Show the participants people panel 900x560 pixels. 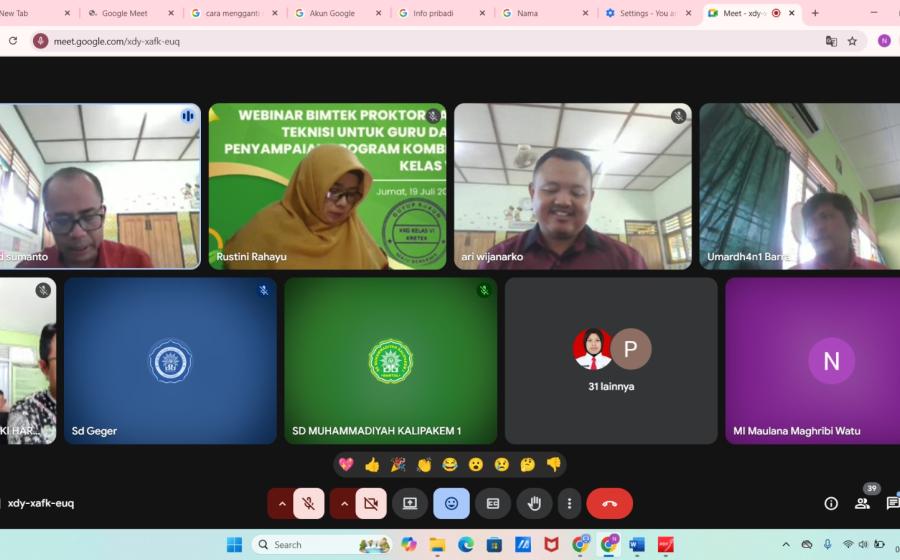coord(862,504)
